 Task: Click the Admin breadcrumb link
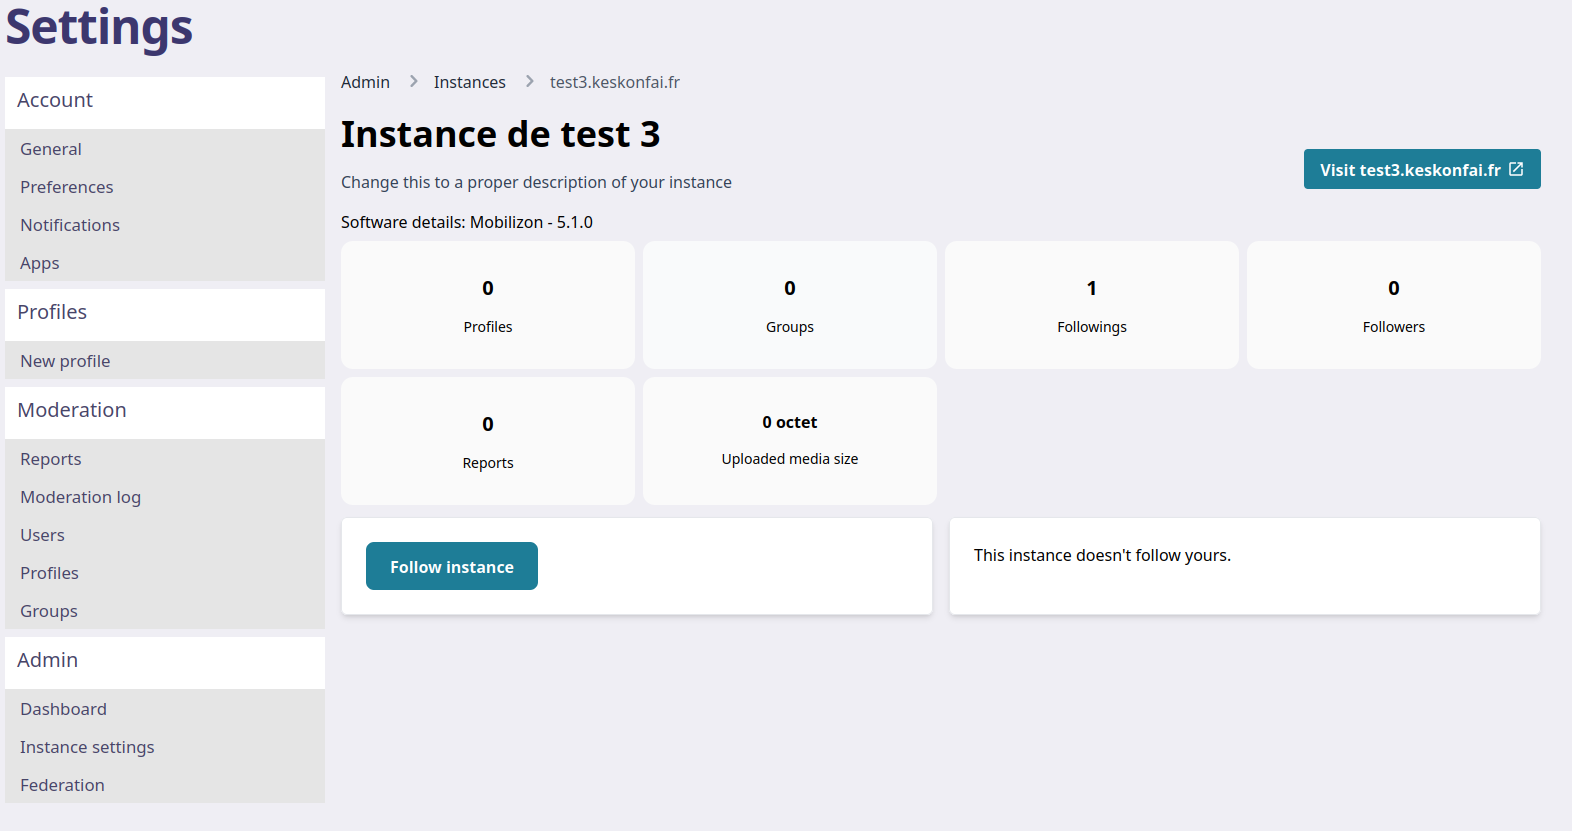coord(365,82)
